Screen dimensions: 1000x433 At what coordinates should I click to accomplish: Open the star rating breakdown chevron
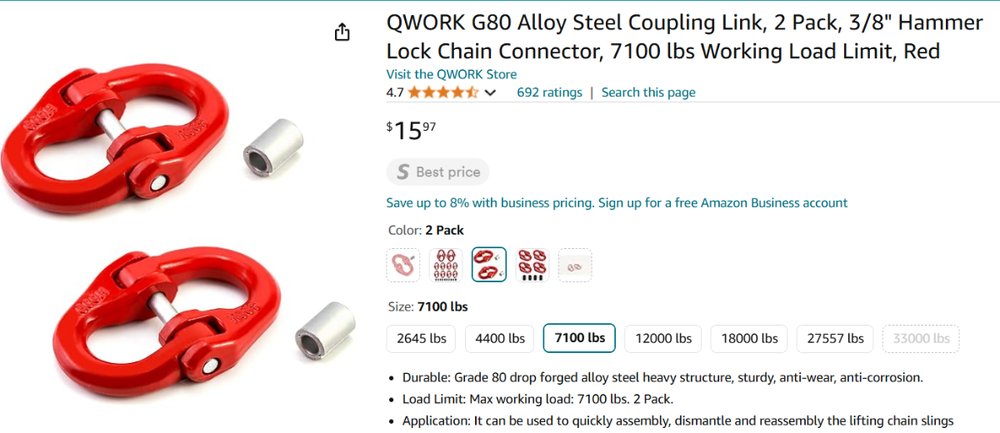point(490,93)
